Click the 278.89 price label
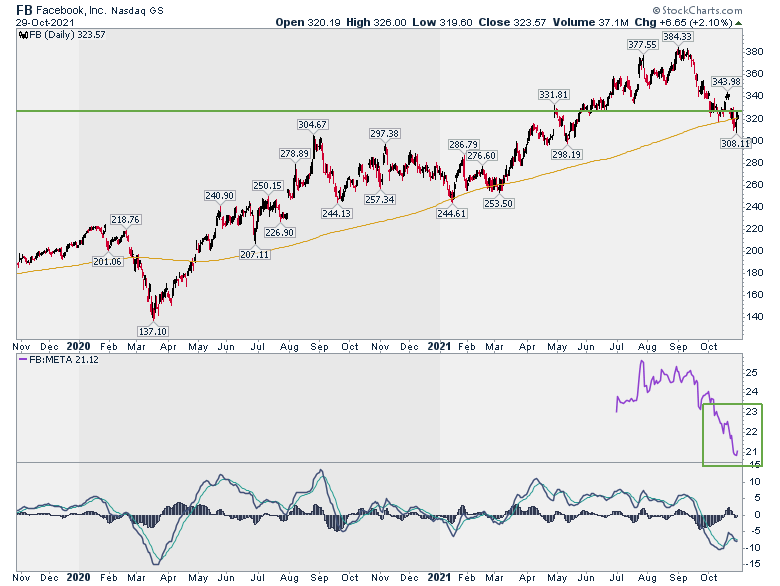780x586 pixels. coord(294,154)
